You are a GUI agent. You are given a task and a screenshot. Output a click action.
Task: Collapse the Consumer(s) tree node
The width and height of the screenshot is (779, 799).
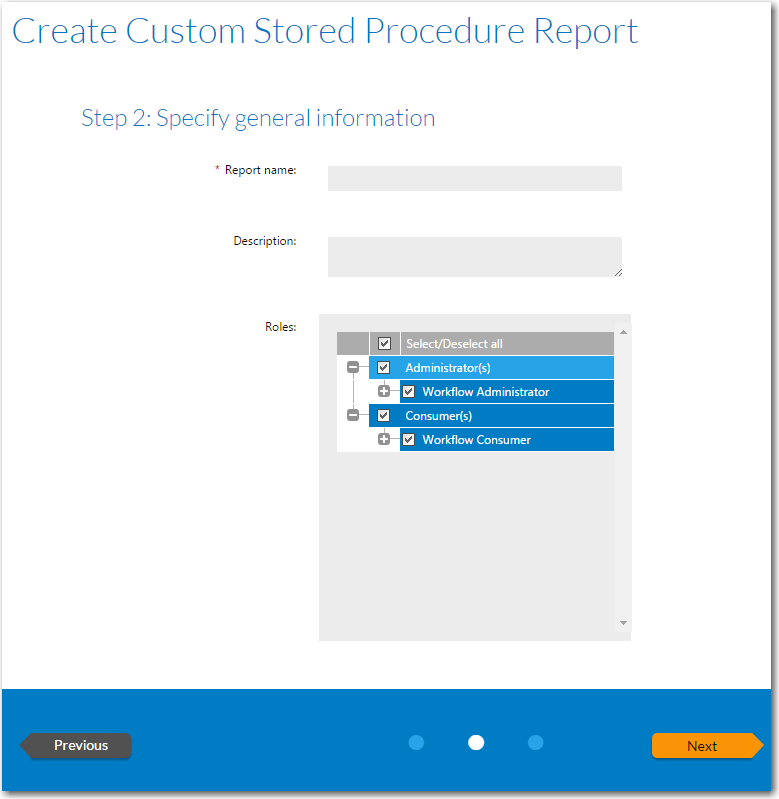click(352, 416)
